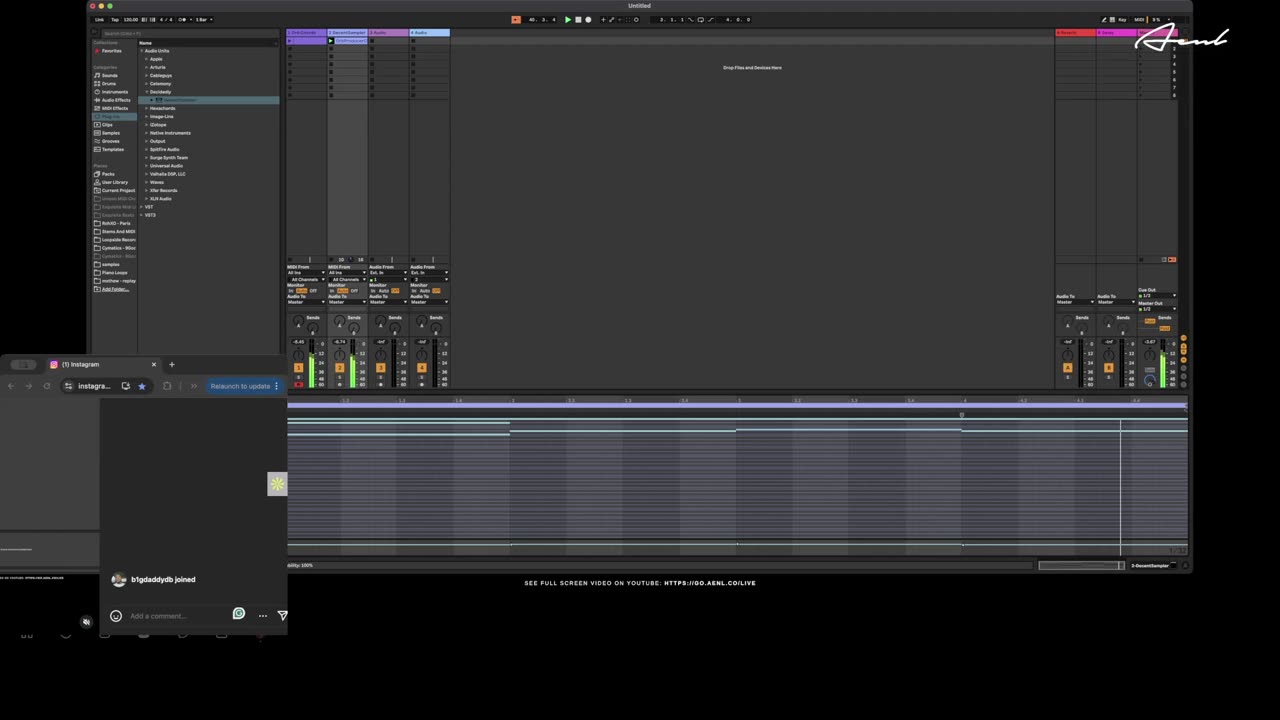The image size is (1280, 720).
Task: Select Favorites collection in browser
Action: (x=111, y=51)
